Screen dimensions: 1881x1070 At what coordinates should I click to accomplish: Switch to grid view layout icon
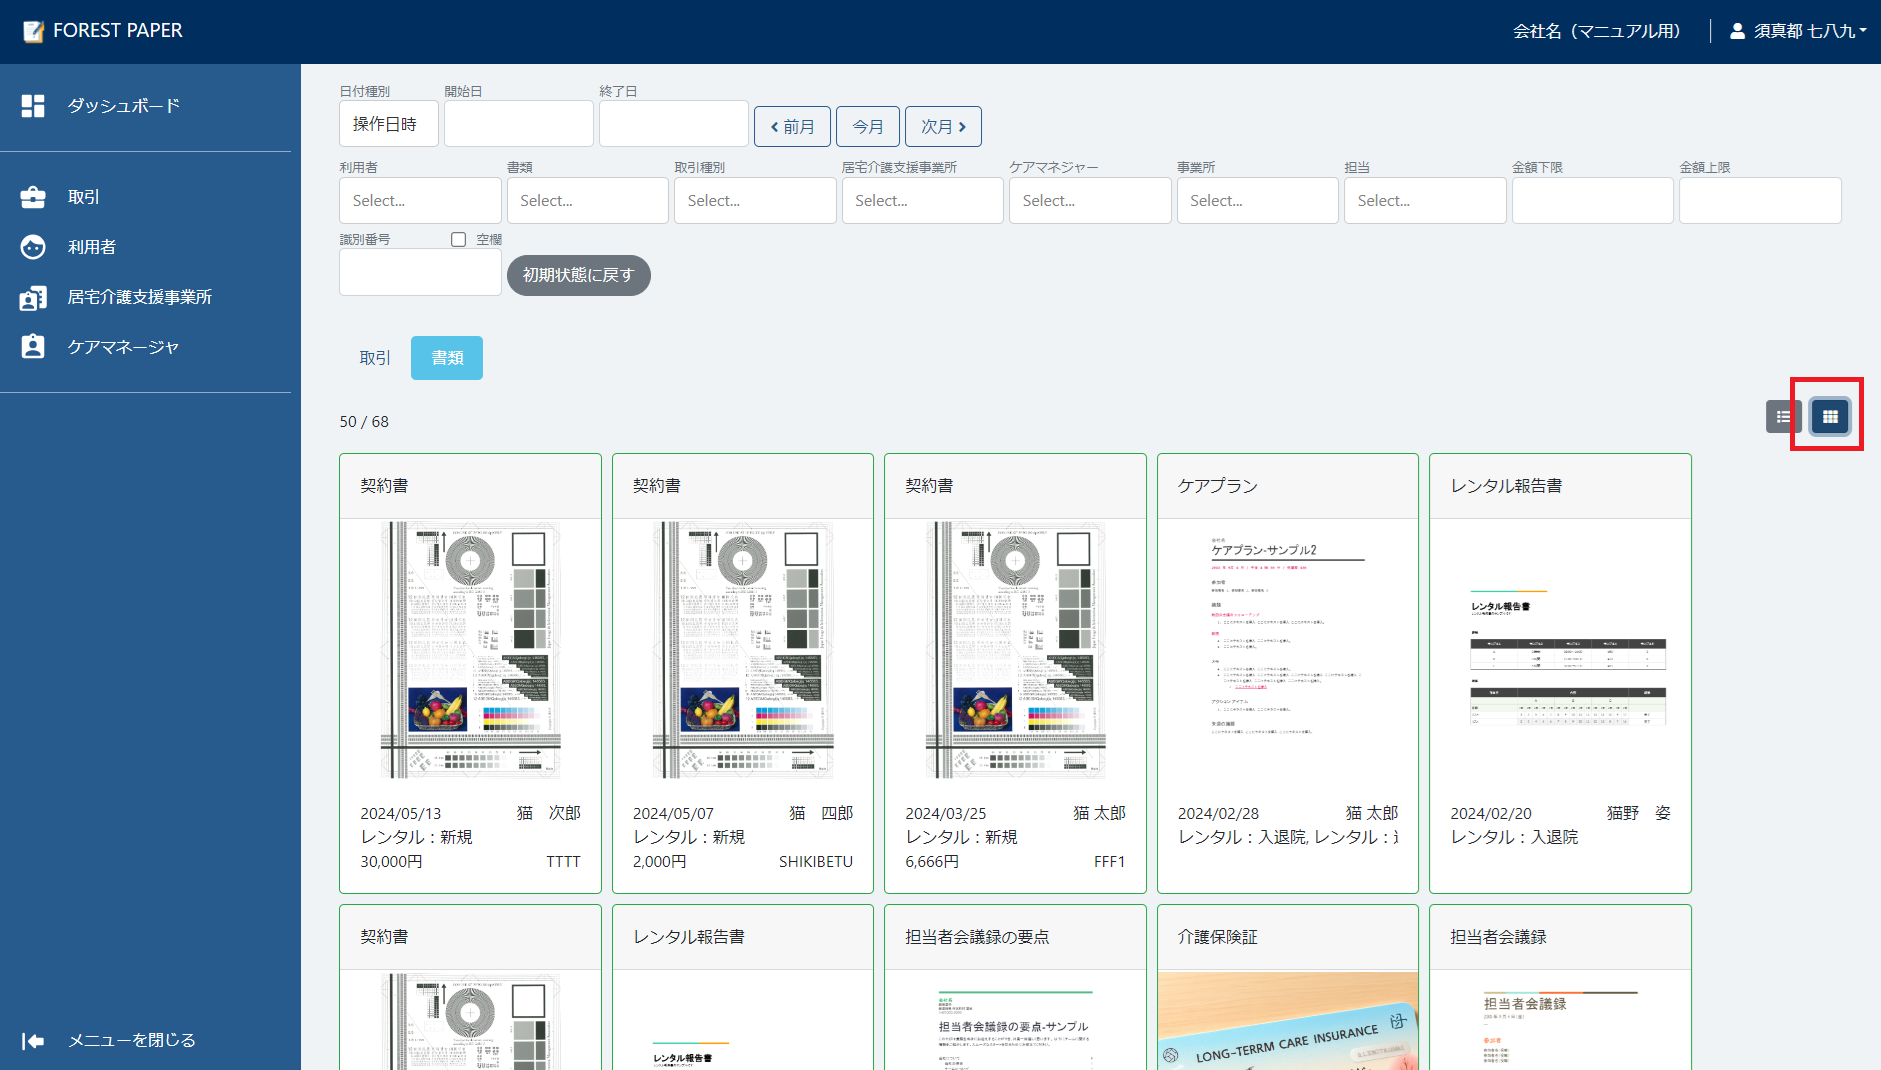click(x=1830, y=417)
